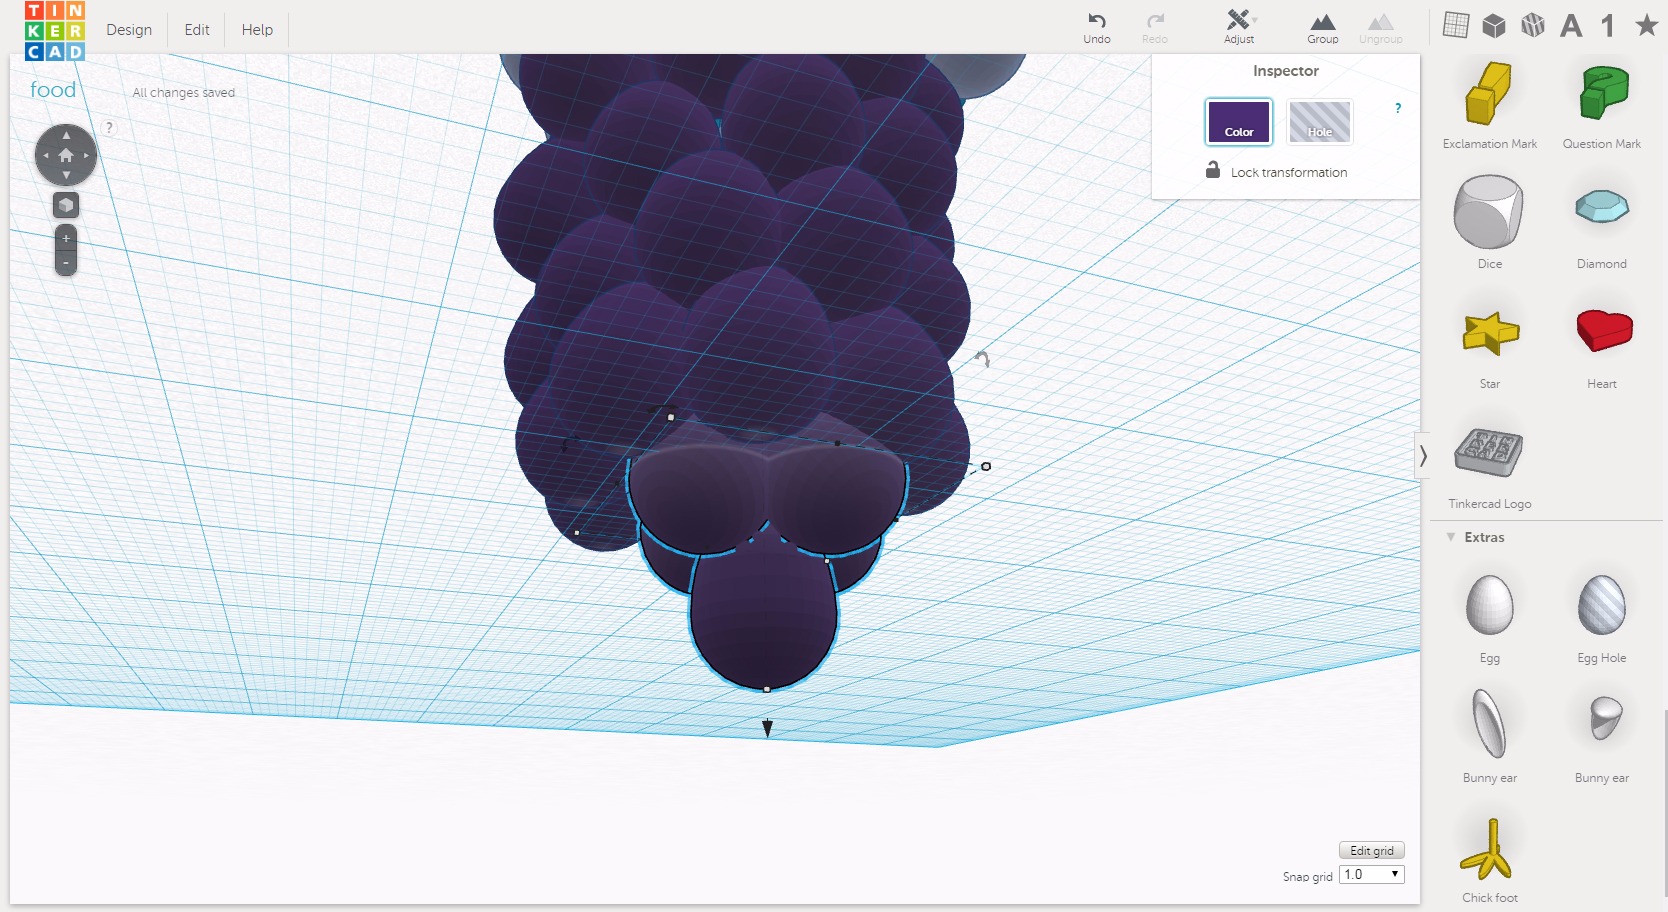
Task: Open the Inspector help question mark
Action: [1398, 108]
